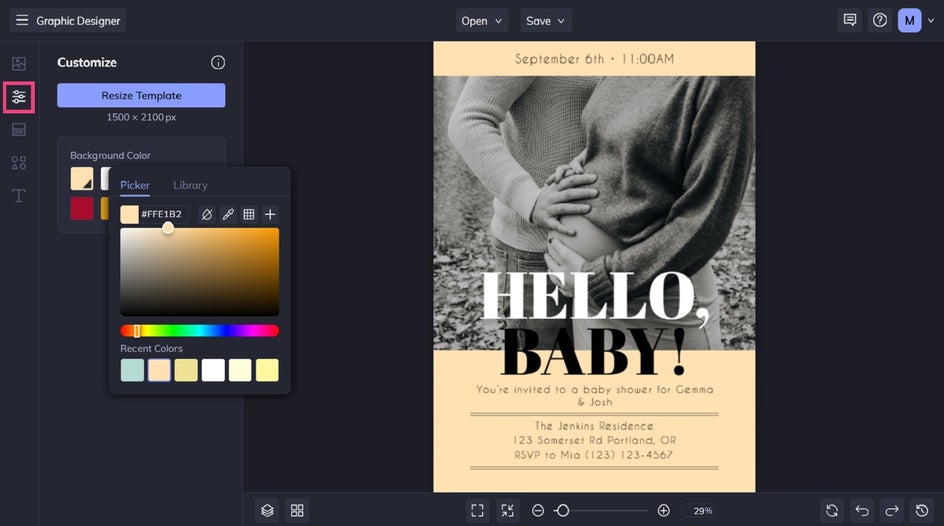
Task: Click the zoom slider handle
Action: pyautogui.click(x=563, y=510)
